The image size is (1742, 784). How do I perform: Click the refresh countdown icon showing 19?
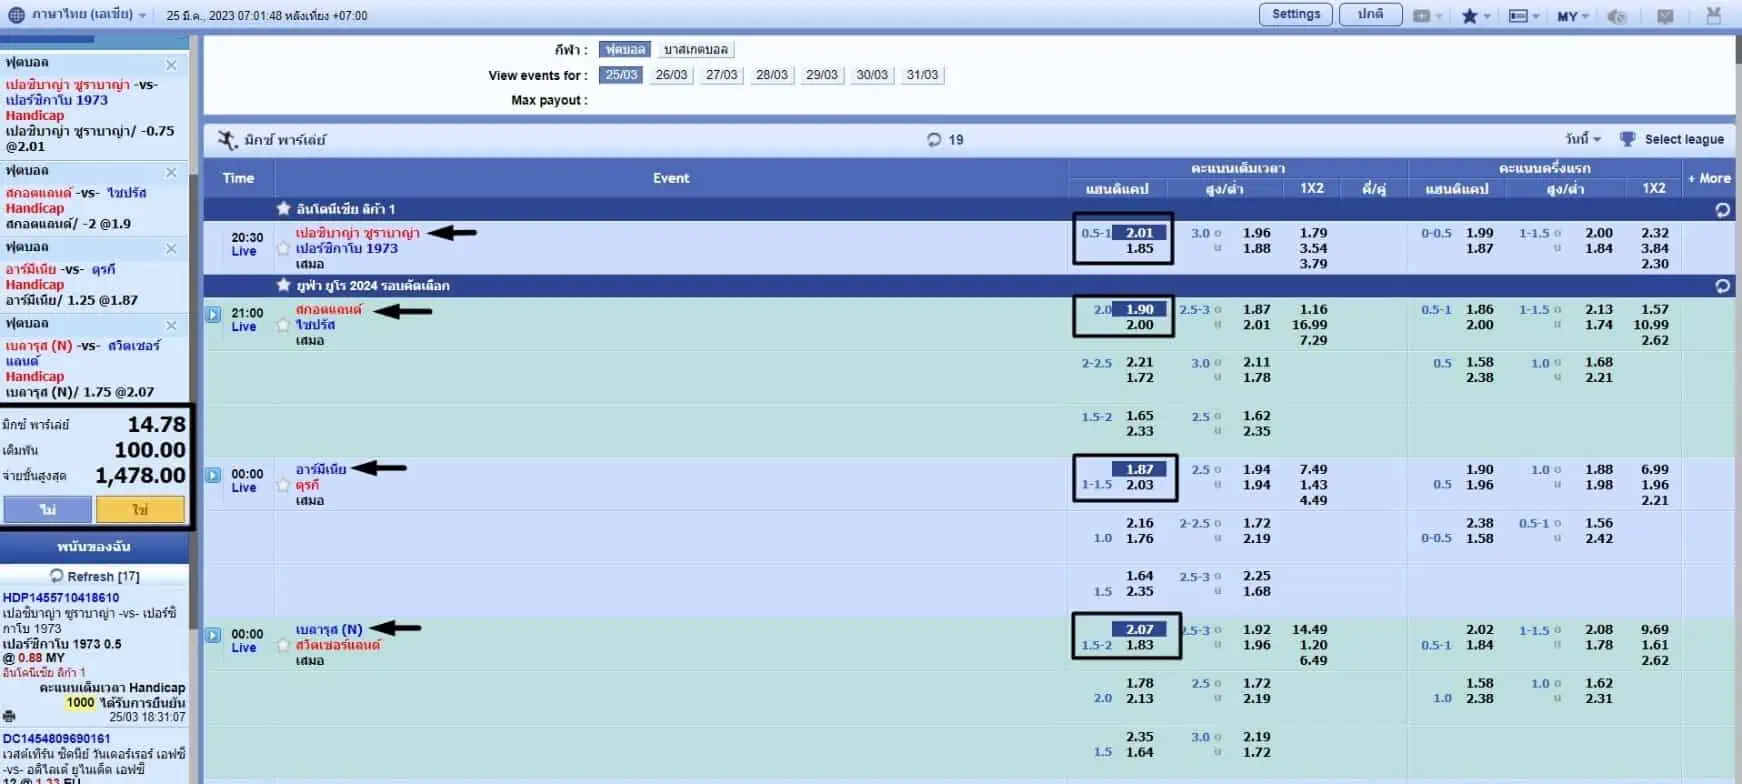click(934, 140)
